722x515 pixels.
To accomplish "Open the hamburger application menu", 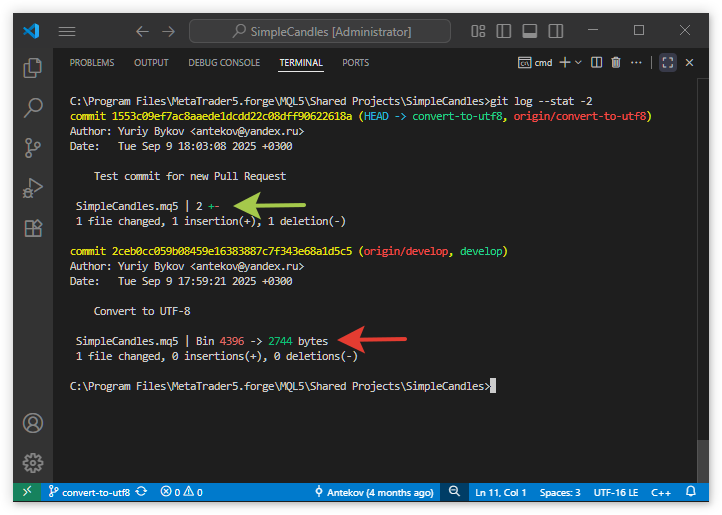I will point(67,31).
